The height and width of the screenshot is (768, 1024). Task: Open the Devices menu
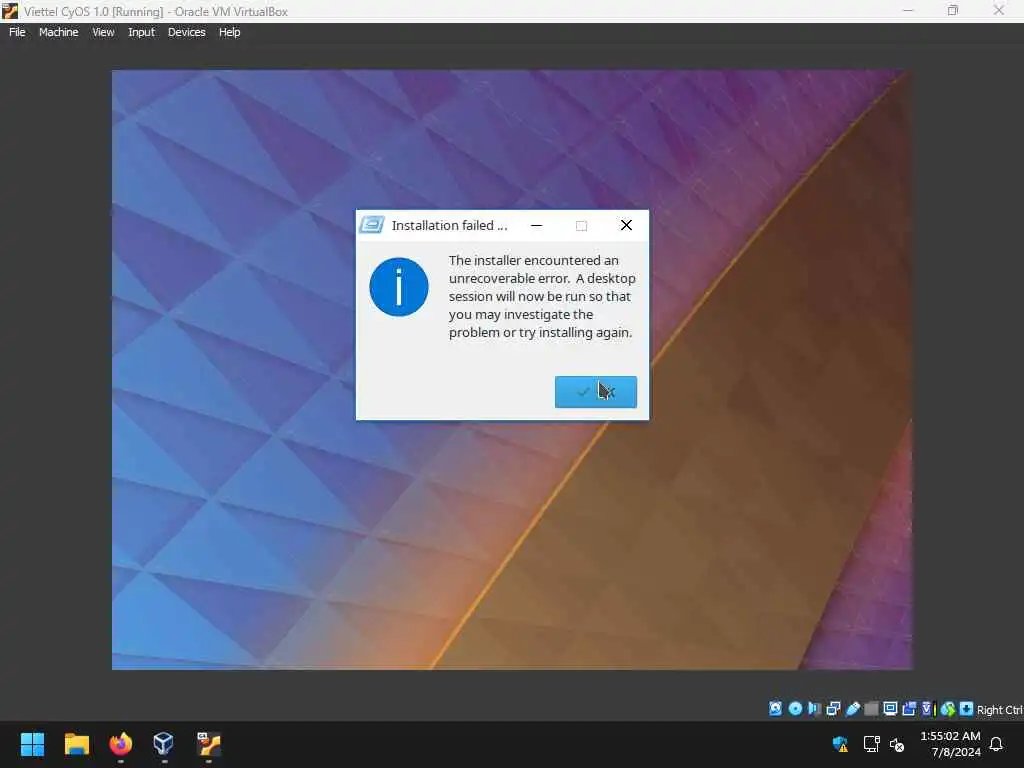(x=186, y=32)
